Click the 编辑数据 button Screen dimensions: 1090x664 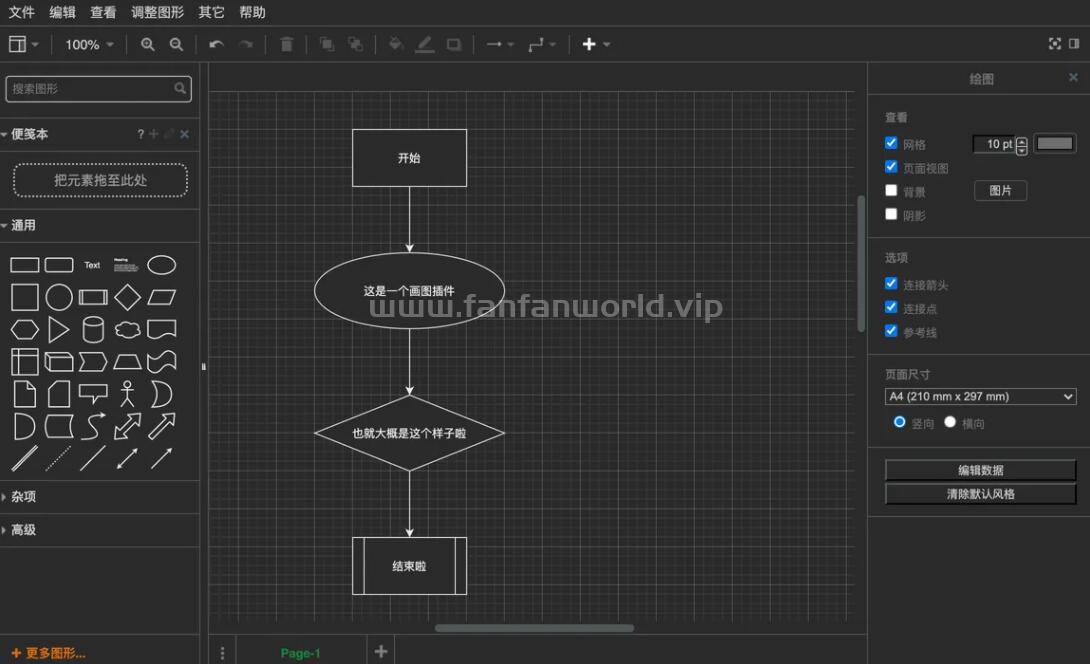point(980,470)
